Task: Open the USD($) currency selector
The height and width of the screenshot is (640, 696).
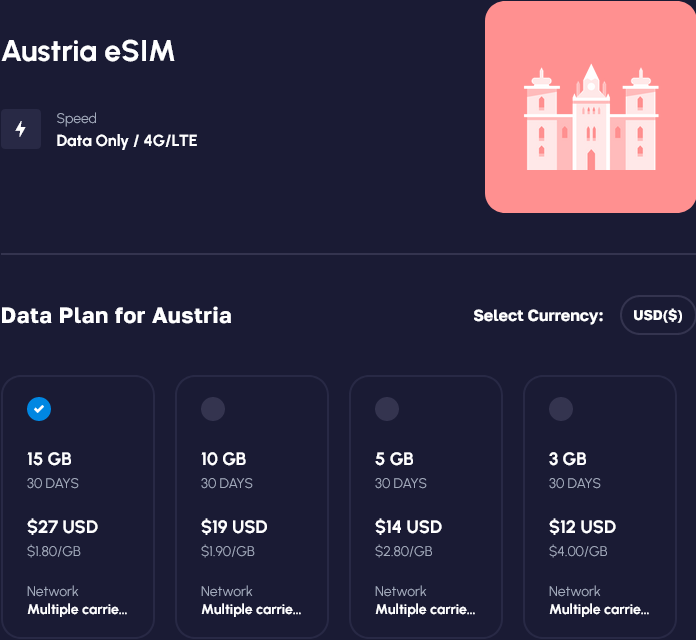Action: (658, 316)
